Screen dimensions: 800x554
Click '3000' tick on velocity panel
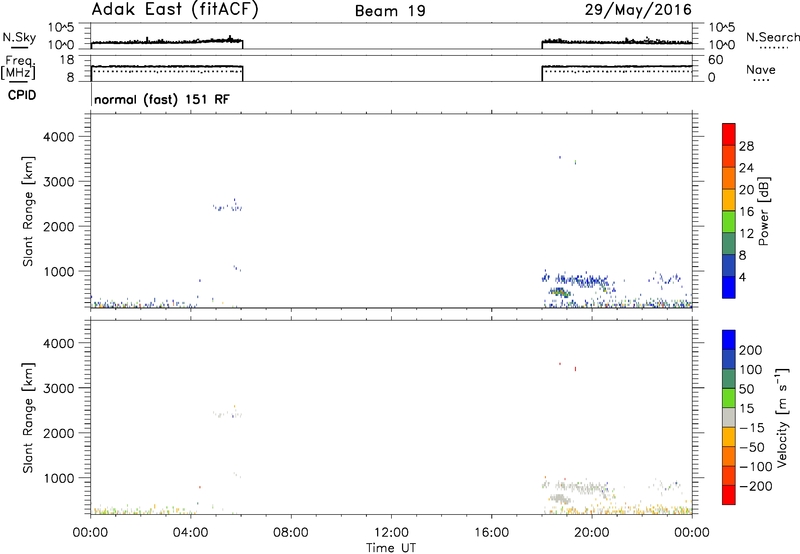point(59,388)
